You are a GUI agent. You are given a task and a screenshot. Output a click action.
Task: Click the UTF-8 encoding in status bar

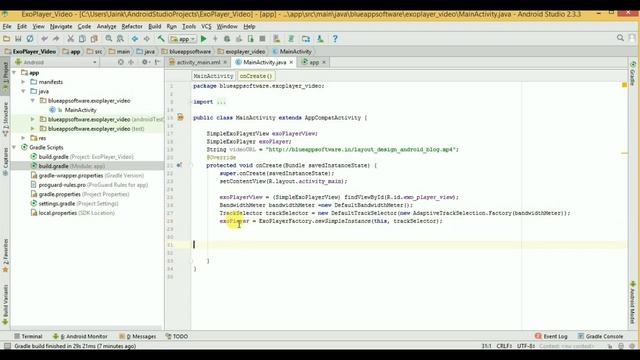[526, 346]
